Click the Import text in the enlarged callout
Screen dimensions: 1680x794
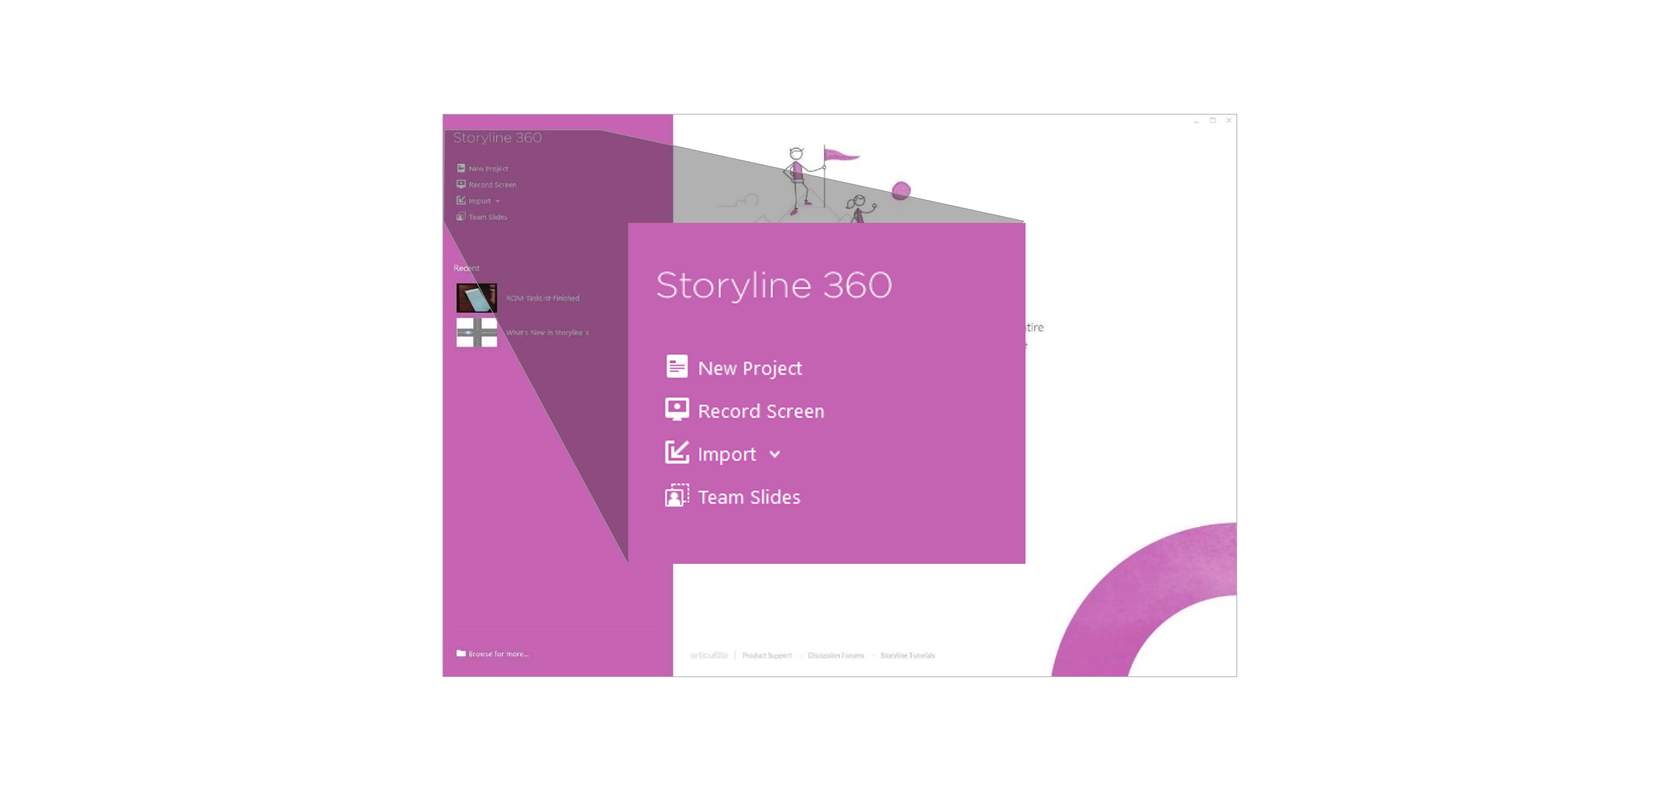(x=727, y=454)
